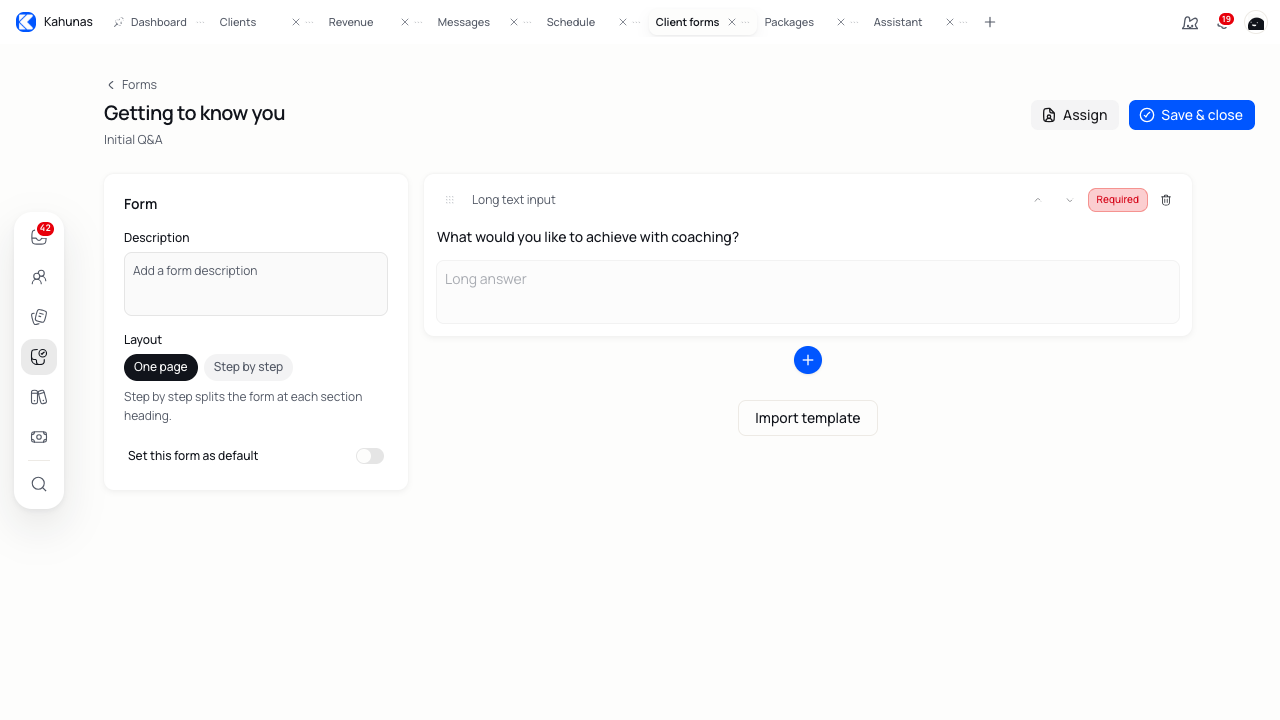The width and height of the screenshot is (1280, 720).
Task: Switch to the Packages tab
Action: 789,22
